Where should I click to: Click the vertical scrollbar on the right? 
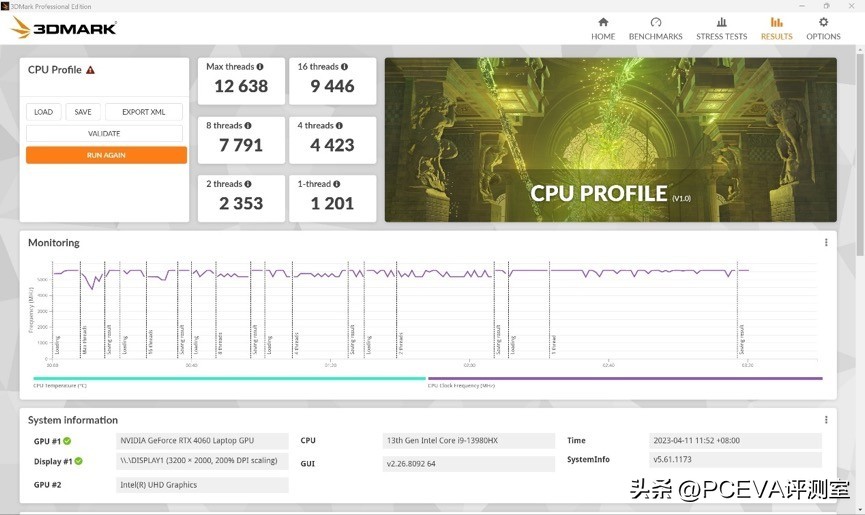[x=859, y=154]
